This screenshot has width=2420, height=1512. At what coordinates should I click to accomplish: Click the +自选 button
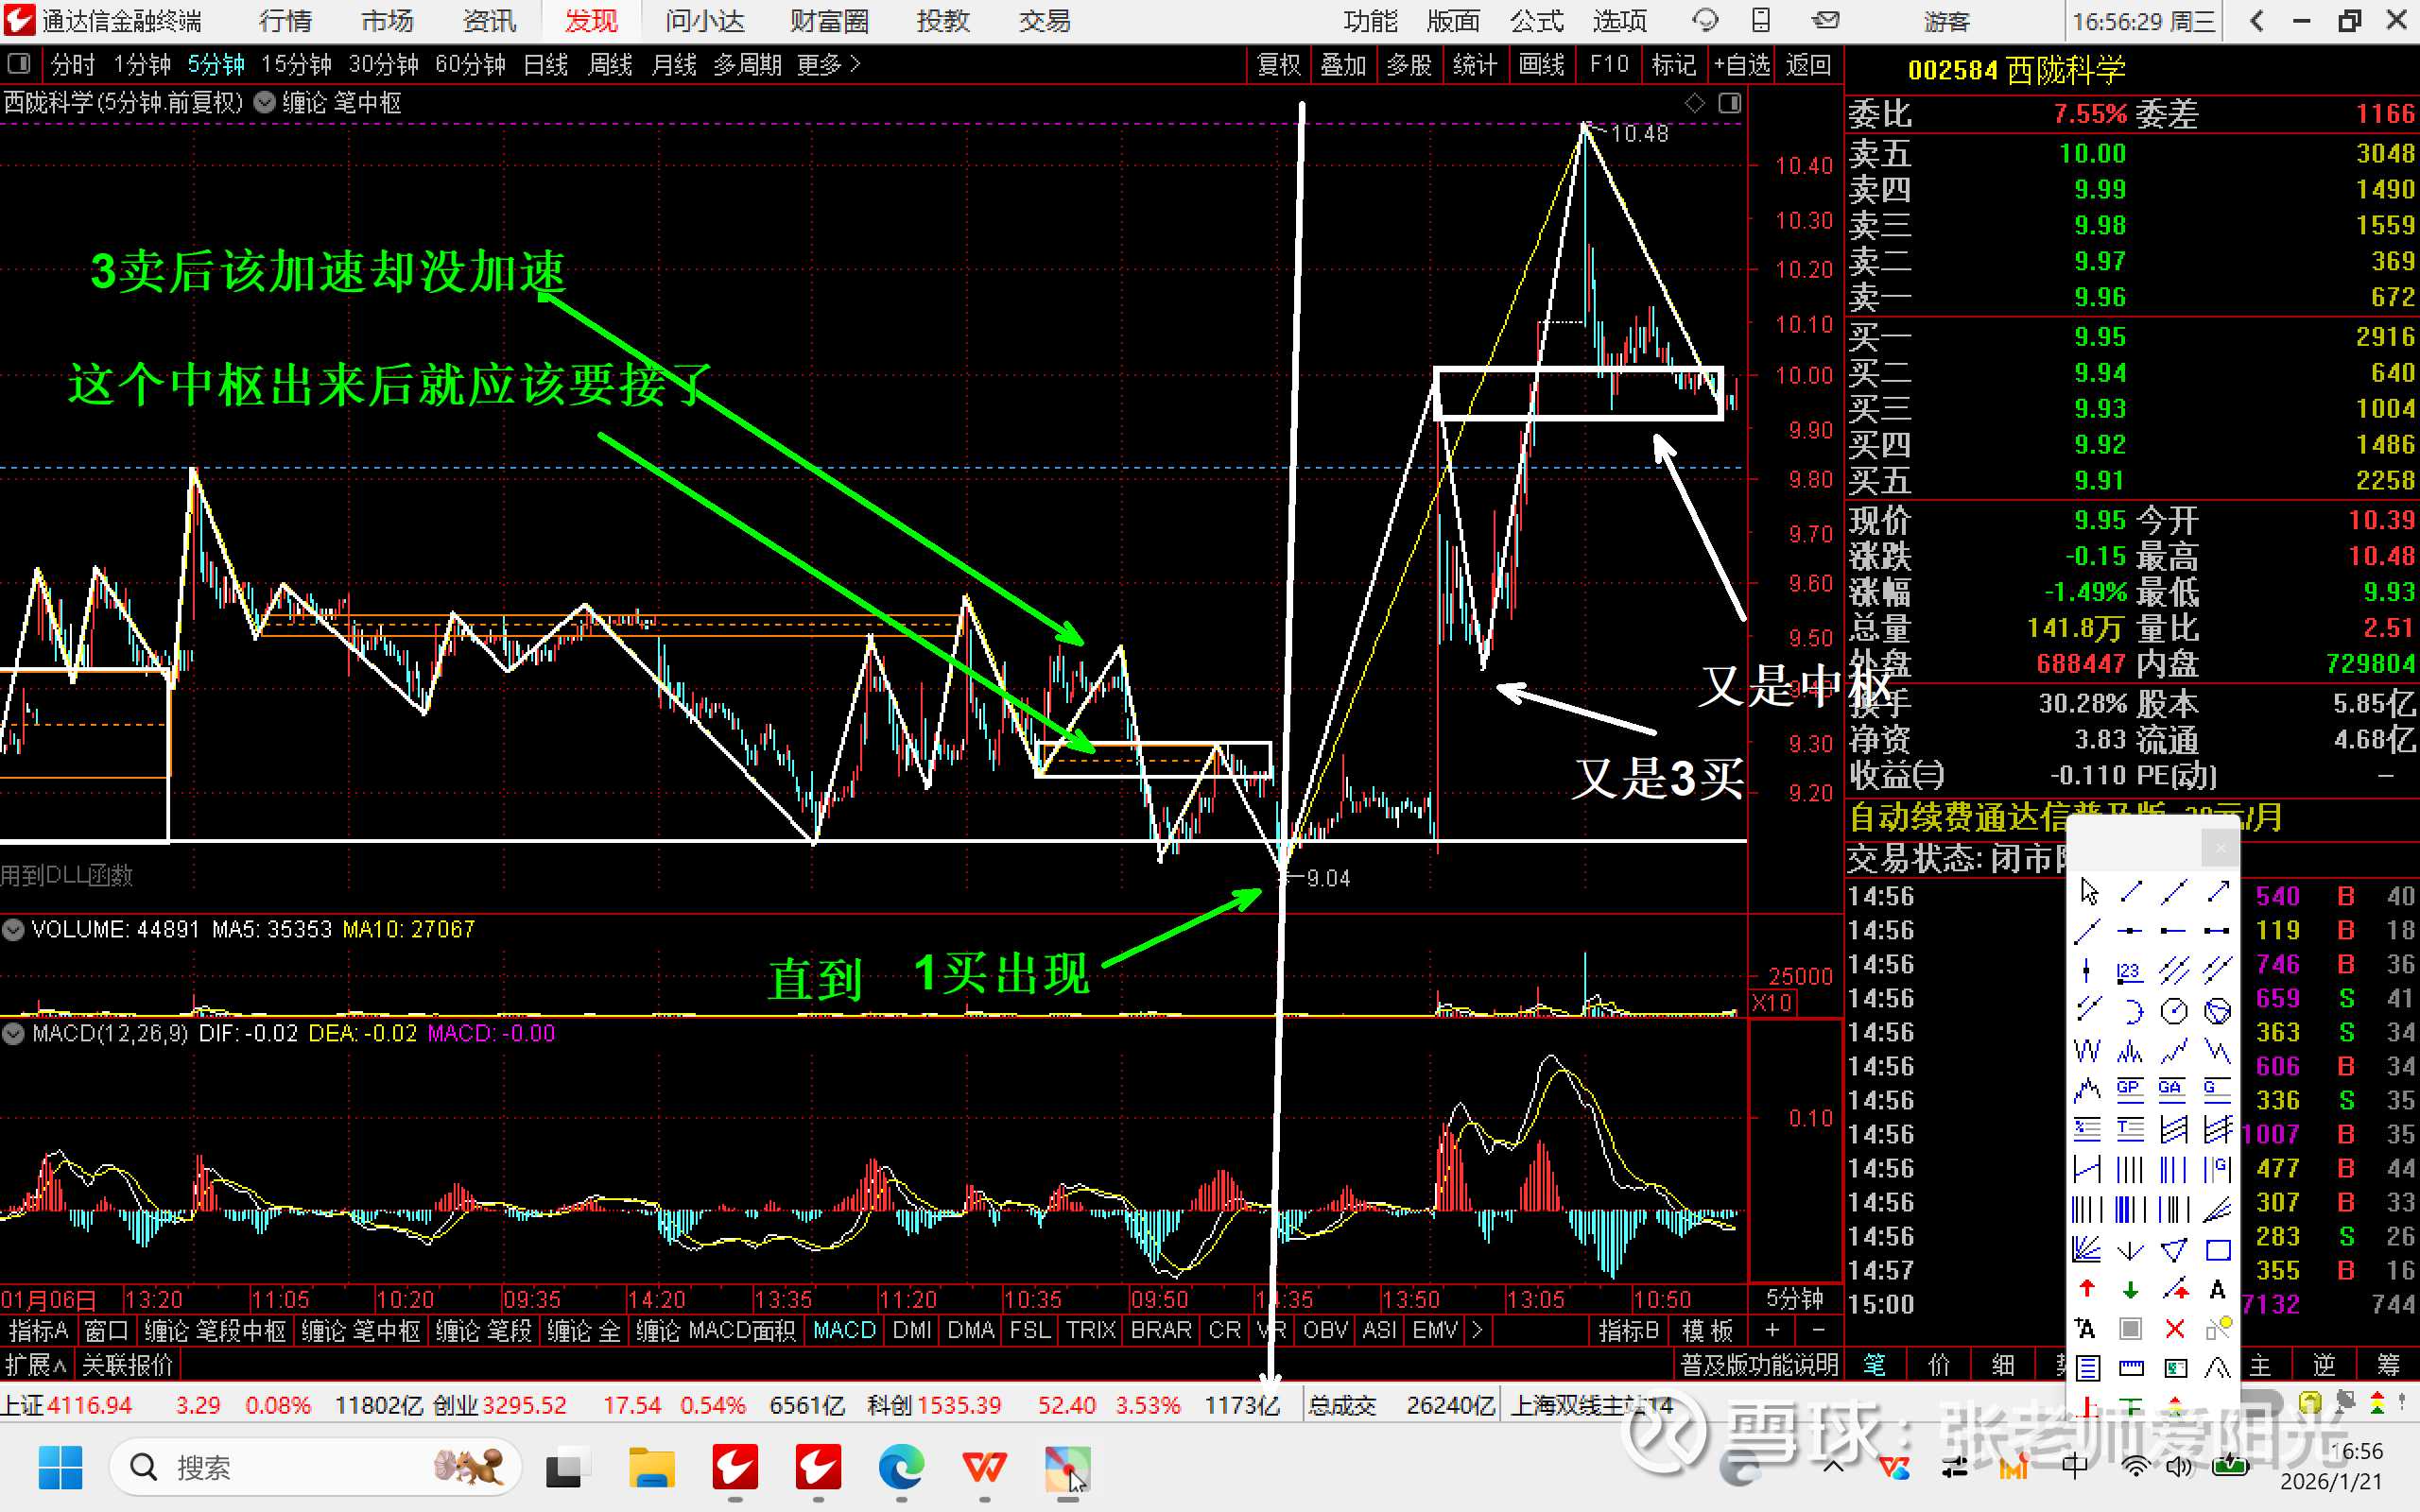[1741, 65]
